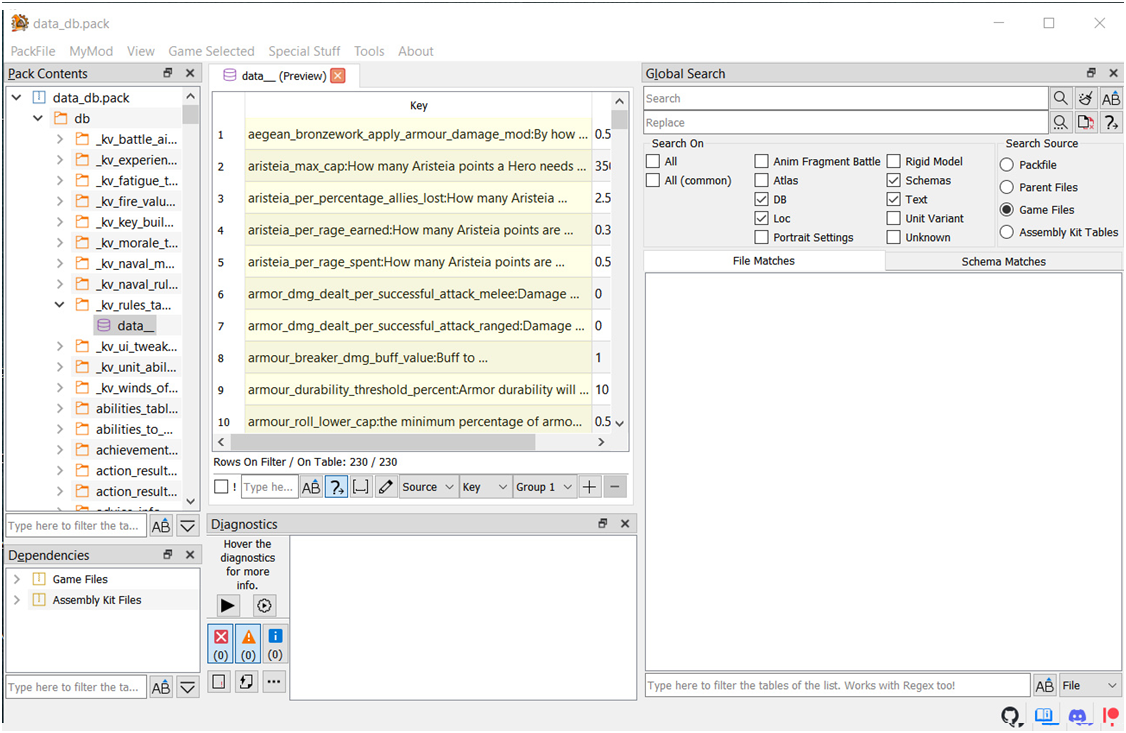Open the PackFile menu
Viewport: 1126px width, 733px height.
33,51
